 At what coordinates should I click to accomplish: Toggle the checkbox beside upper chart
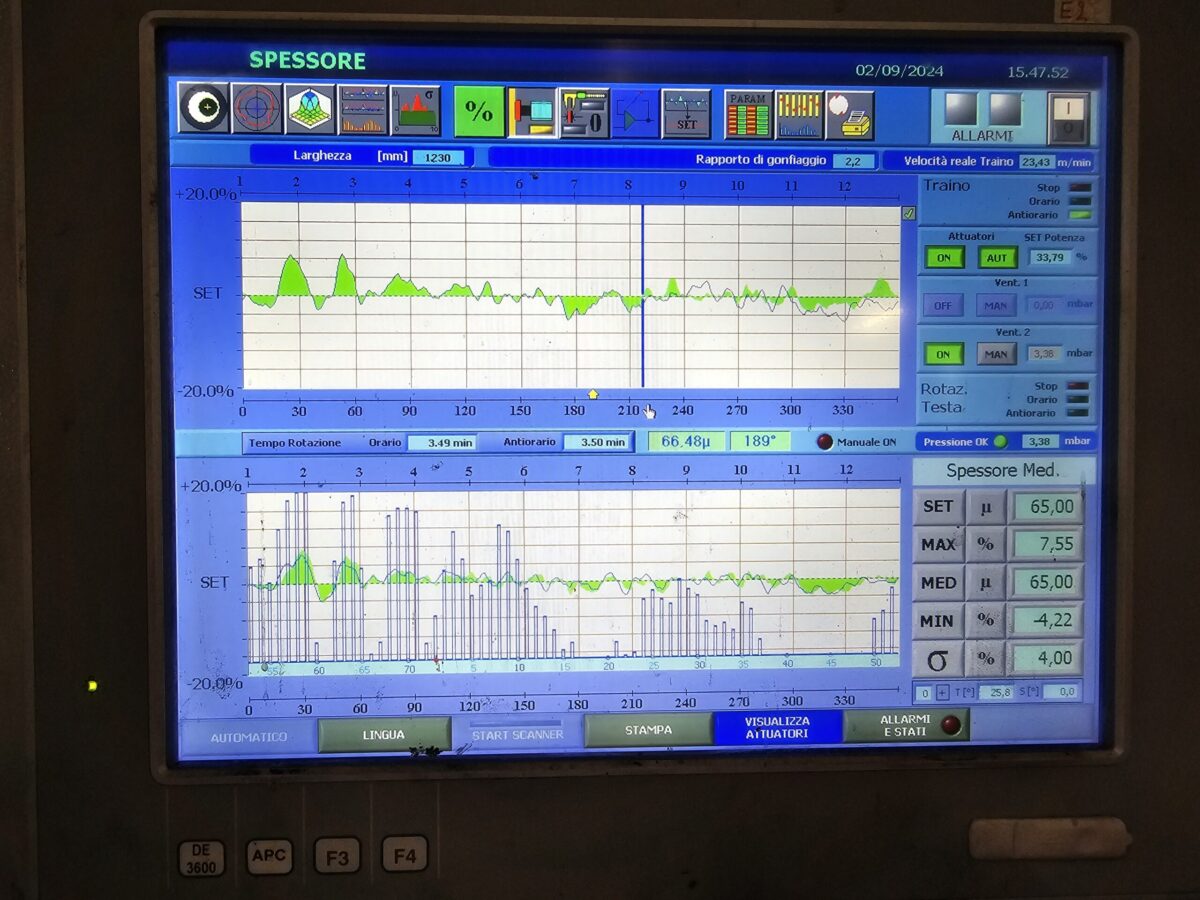pyautogui.click(x=908, y=213)
